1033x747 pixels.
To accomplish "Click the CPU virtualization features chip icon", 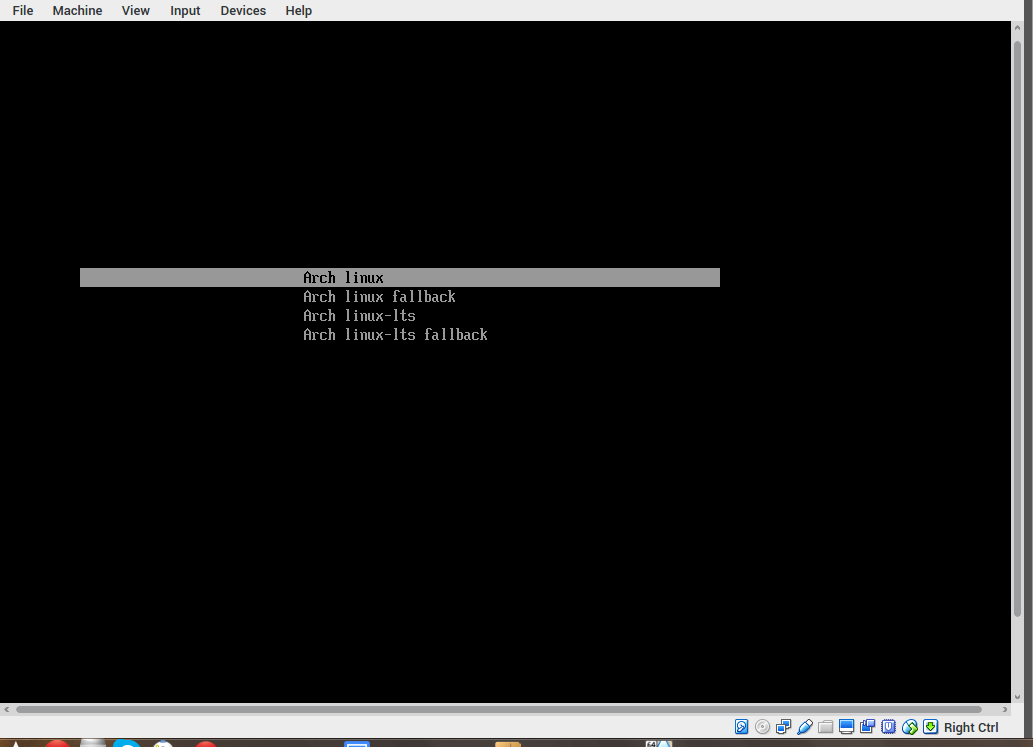I will tap(889, 727).
